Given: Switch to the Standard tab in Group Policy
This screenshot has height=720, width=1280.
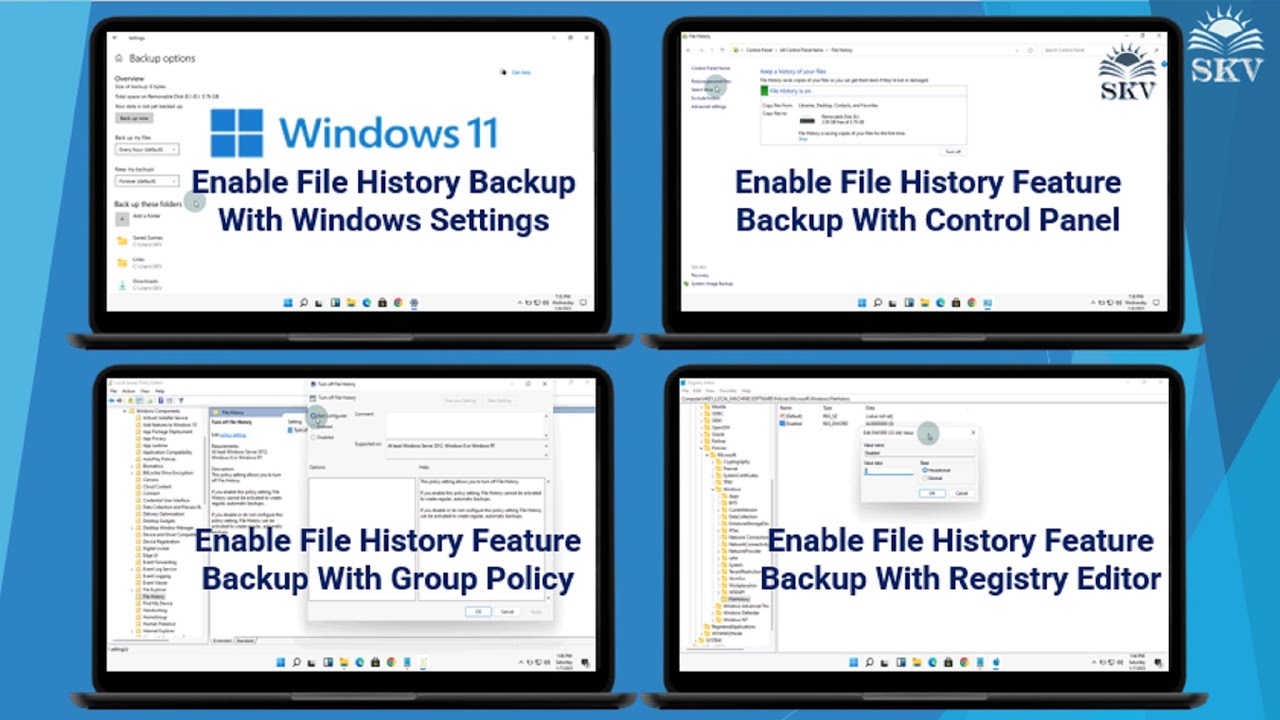Looking at the screenshot, I should point(245,640).
